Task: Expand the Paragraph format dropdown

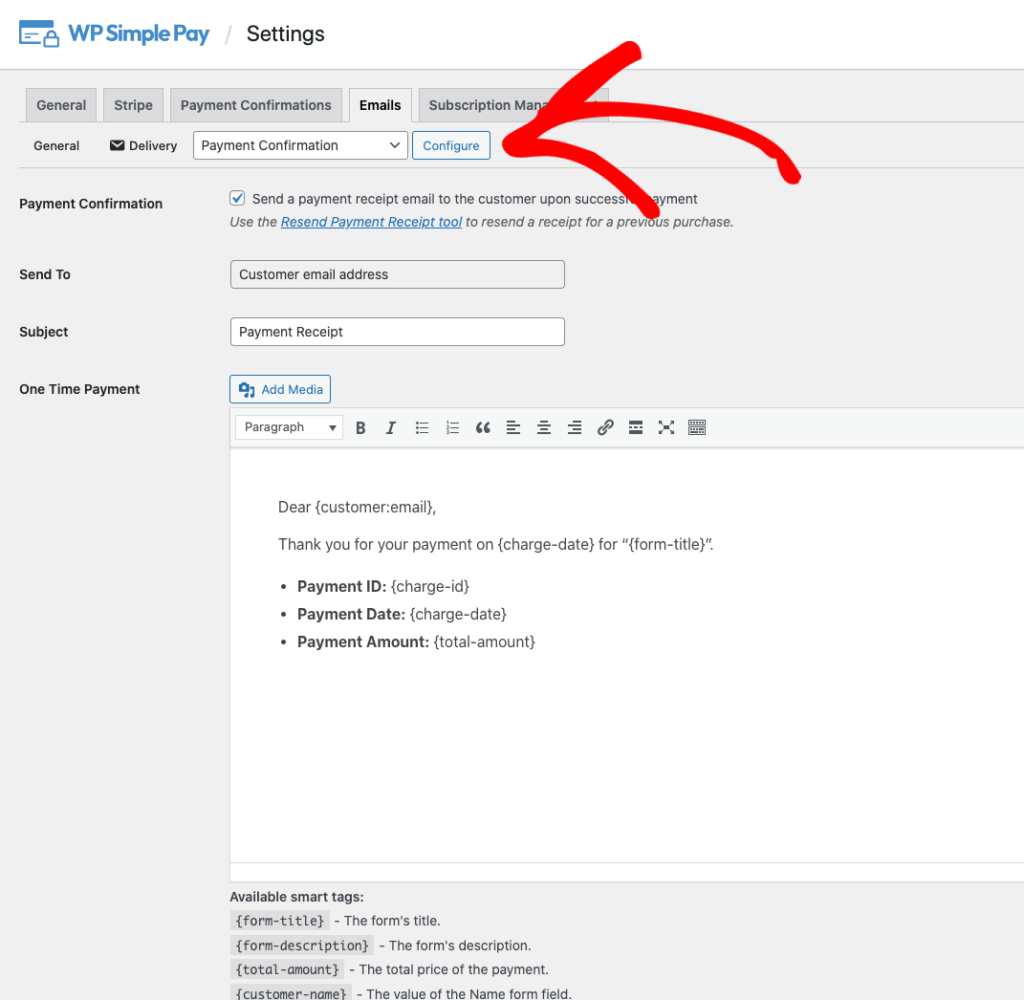Action: [290, 428]
